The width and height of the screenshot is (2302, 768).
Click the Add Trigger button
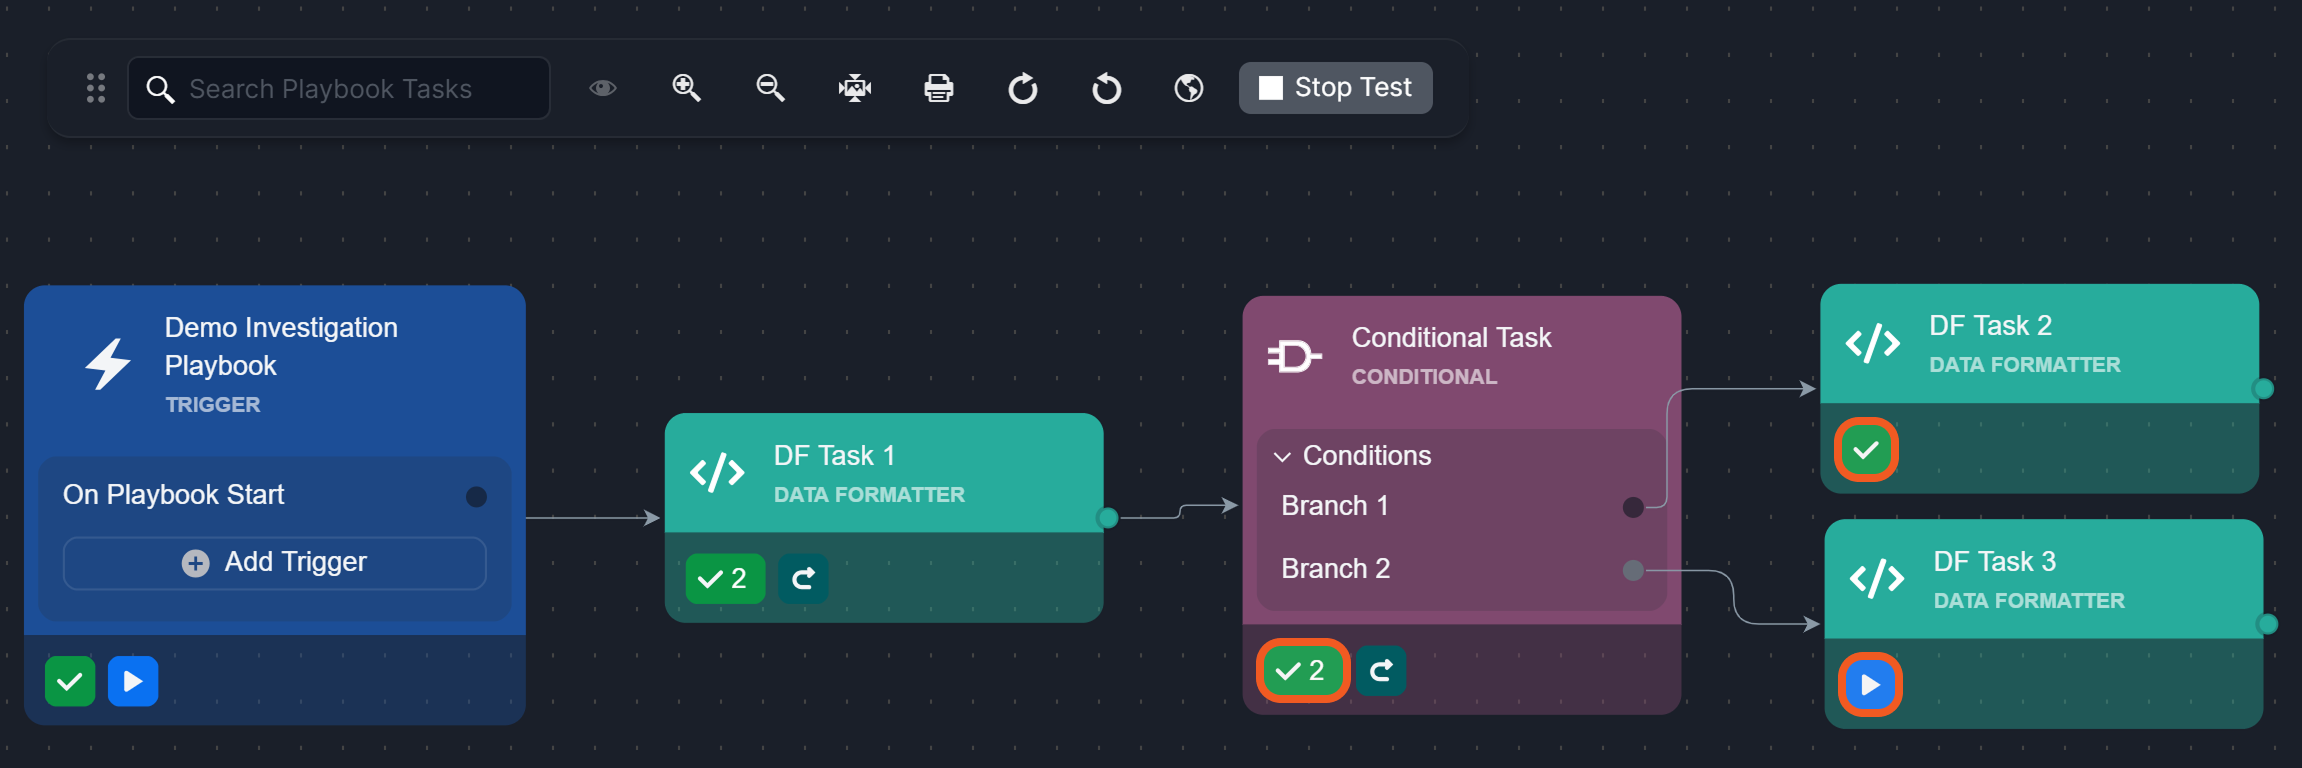pos(275,563)
